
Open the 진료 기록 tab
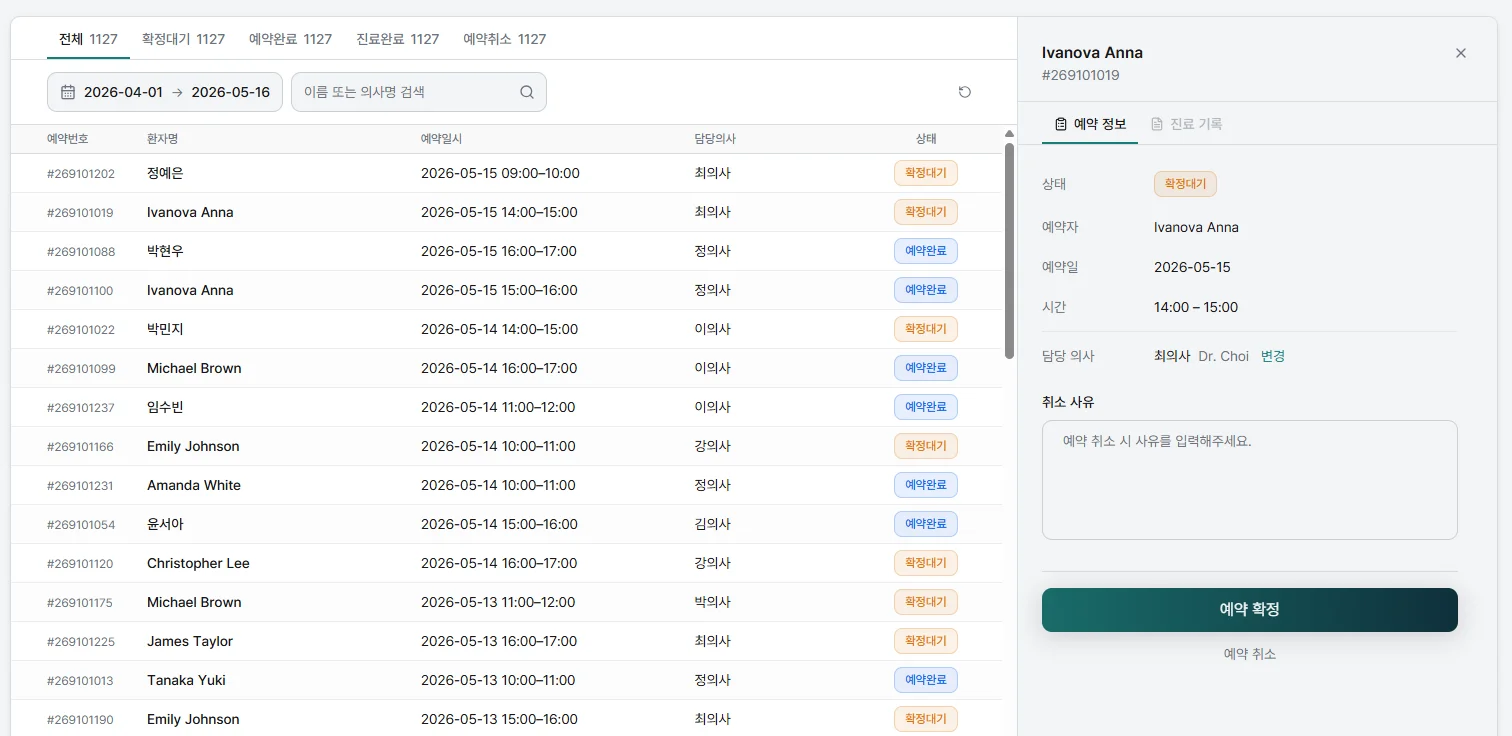coord(1187,124)
